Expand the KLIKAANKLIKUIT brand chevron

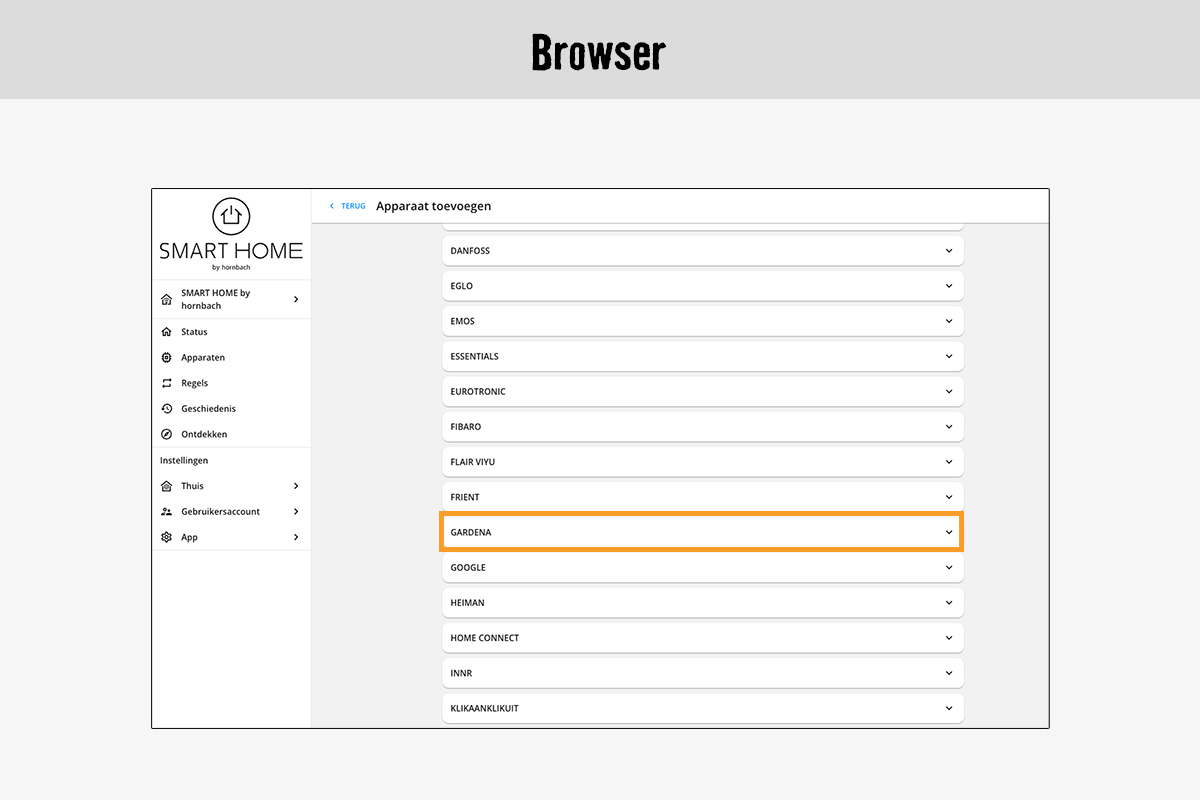[x=949, y=708]
